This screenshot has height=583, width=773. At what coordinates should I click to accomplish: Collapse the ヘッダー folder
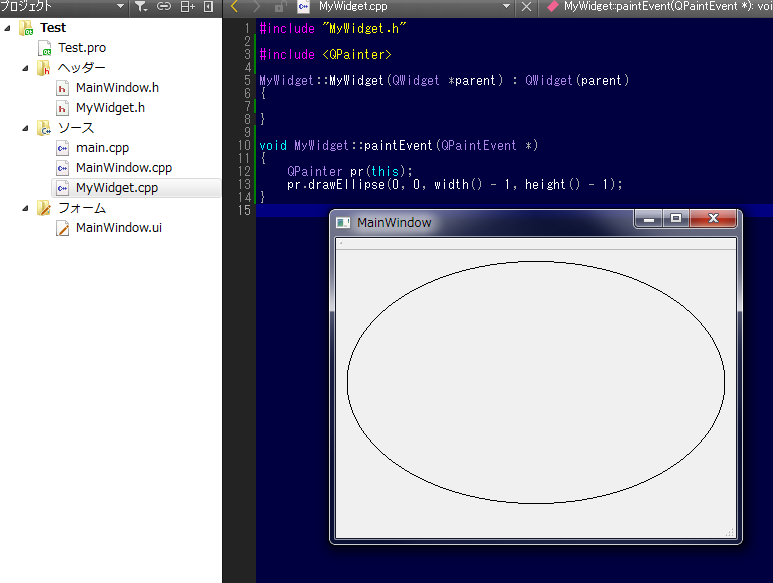coord(25,68)
